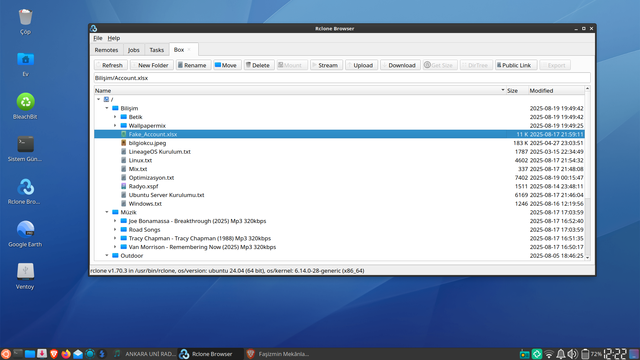
Task: Switch to ANKARA UNİ RAD... taskbar window
Action: (144, 354)
